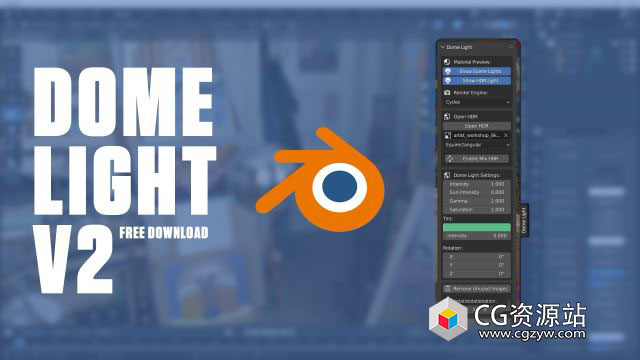Click the Render Engine camera icon
Image resolution: width=640 pixels, height=360 pixels.
[447, 93]
